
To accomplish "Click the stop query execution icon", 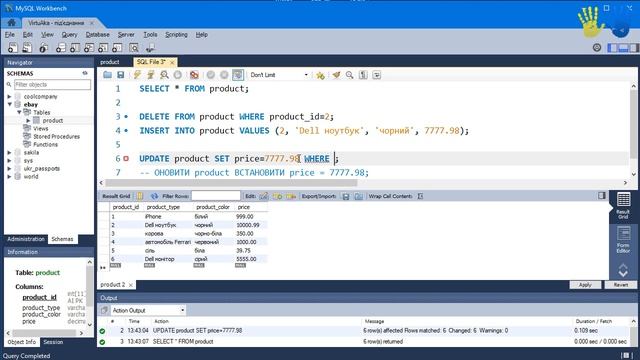I will (178, 75).
